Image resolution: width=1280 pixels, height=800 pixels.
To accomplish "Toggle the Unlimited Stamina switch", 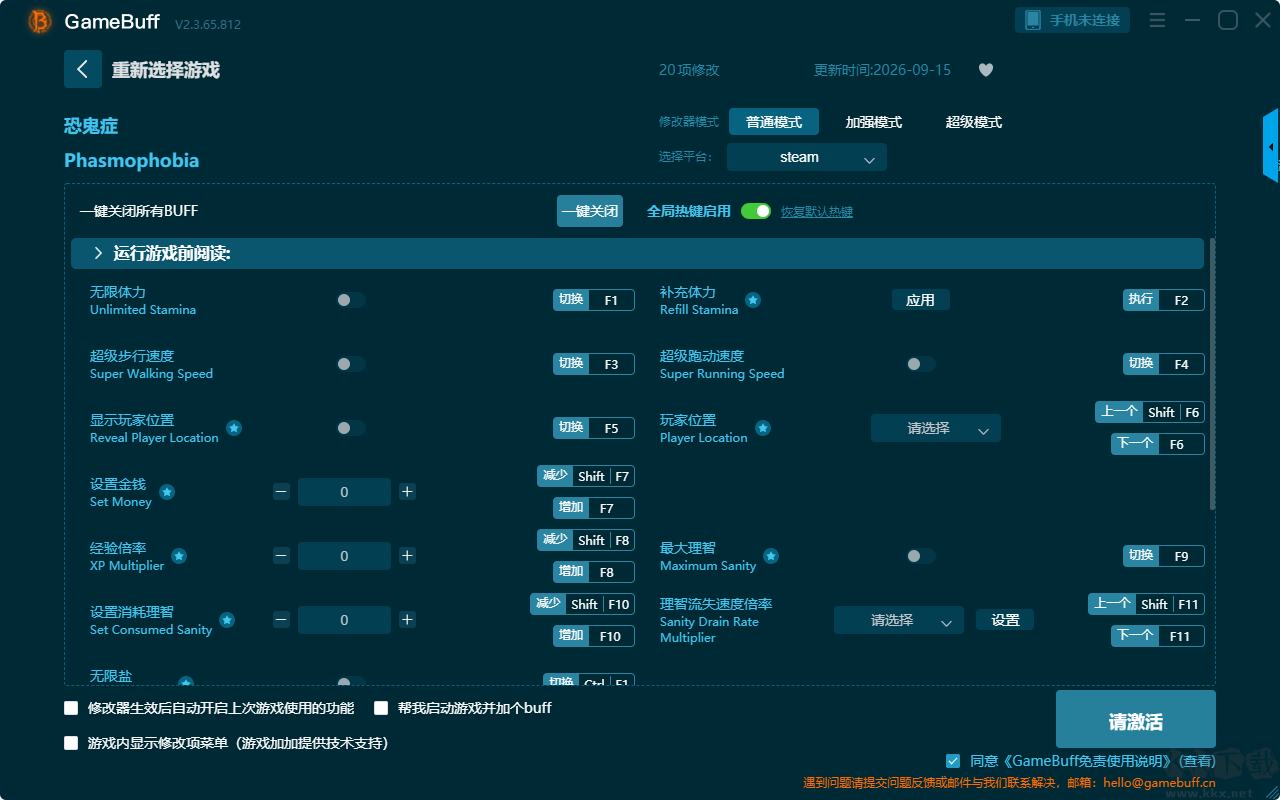I will [x=351, y=300].
